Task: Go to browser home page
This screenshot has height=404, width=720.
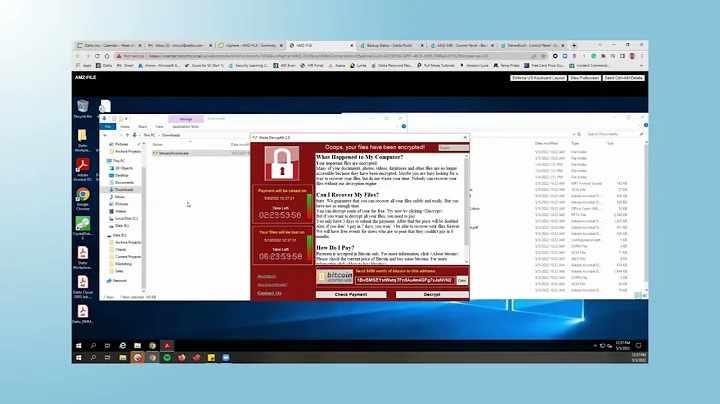Action: (x=107, y=56)
